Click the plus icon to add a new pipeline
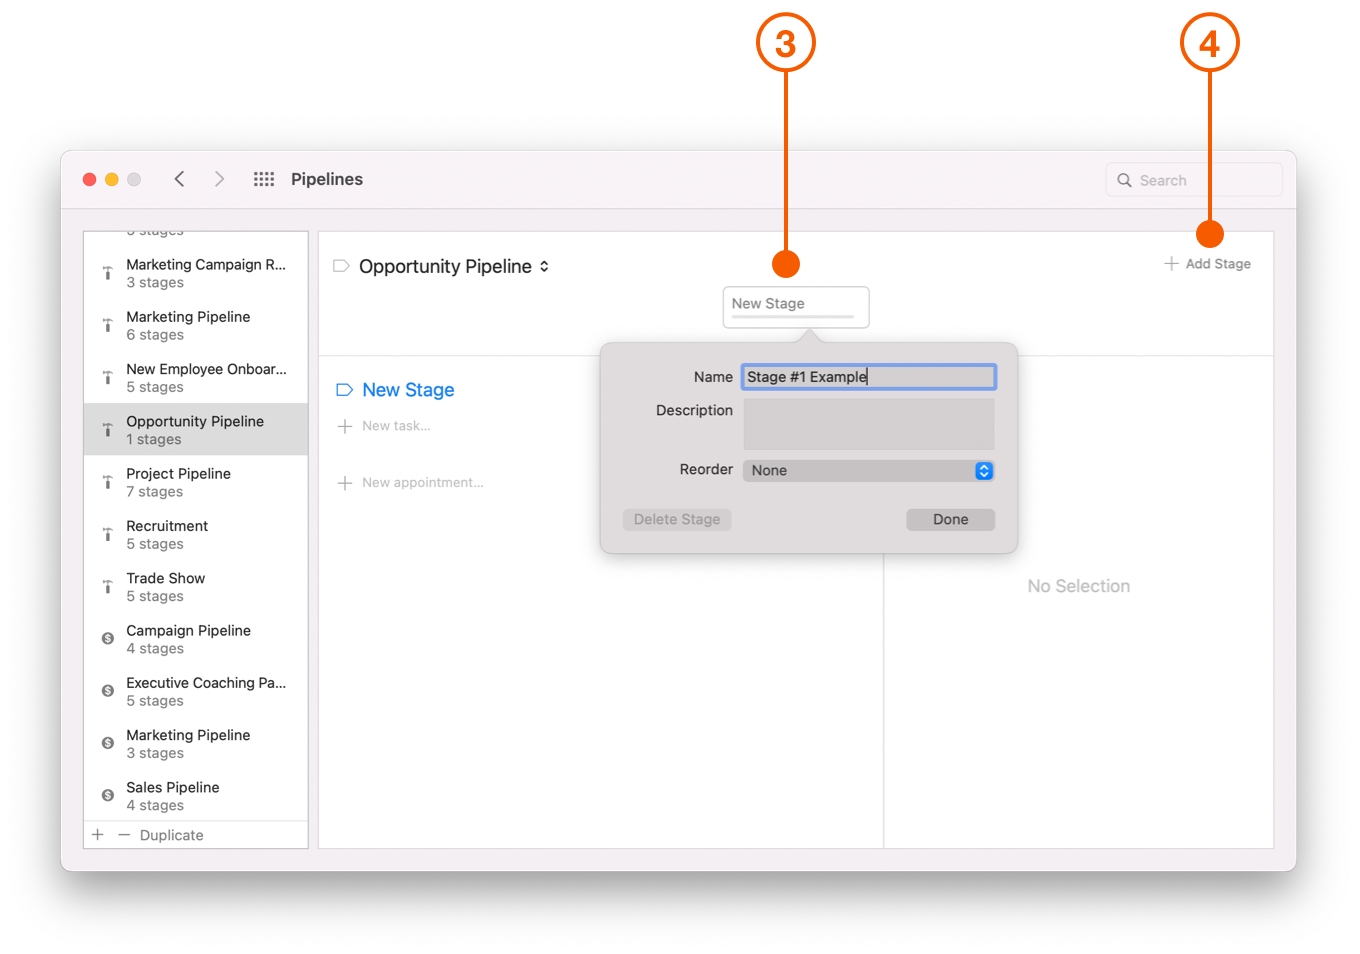Image resolution: width=1360 pixels, height=954 pixels. click(96, 834)
